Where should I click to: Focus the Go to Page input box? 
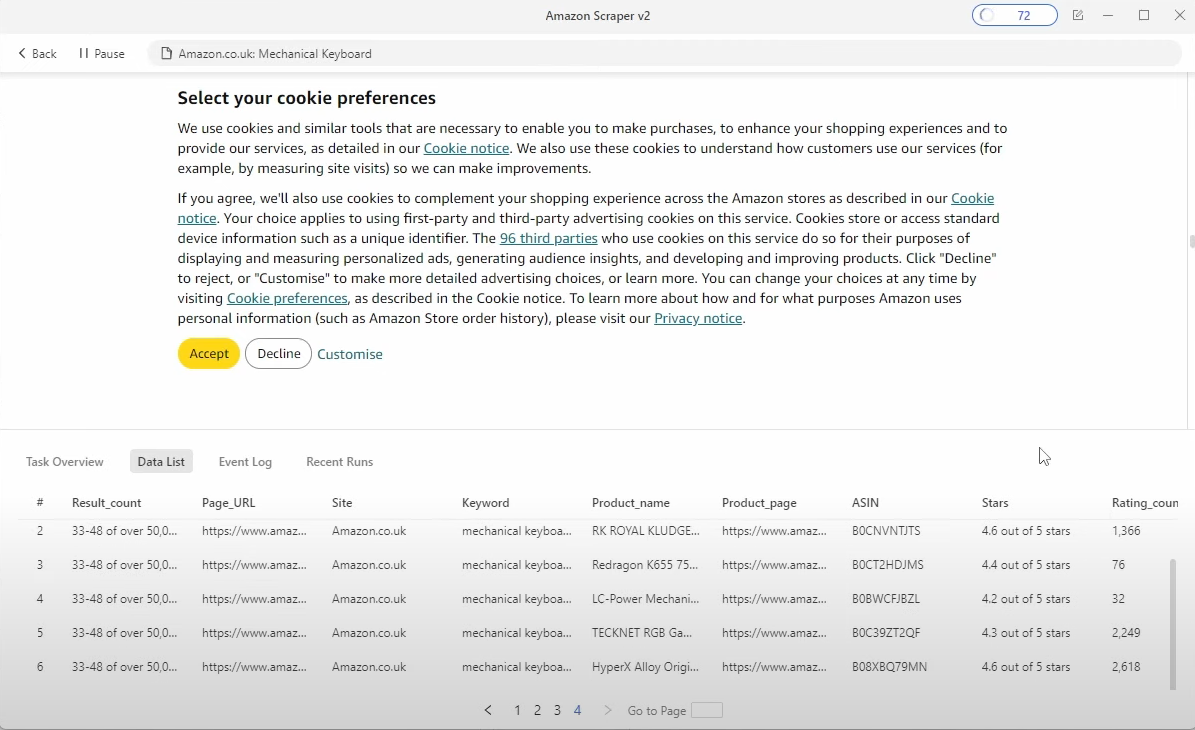706,710
